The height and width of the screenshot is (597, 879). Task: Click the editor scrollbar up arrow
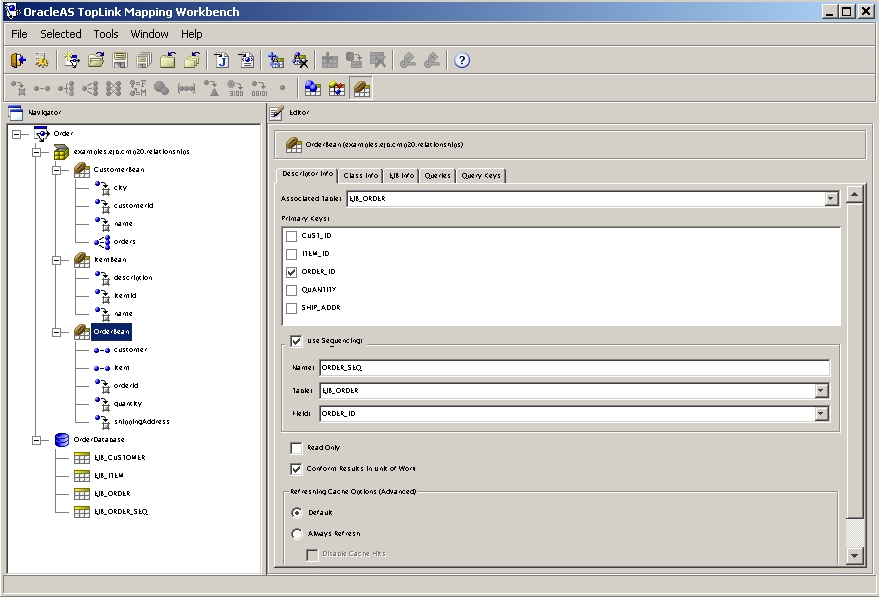coord(854,195)
